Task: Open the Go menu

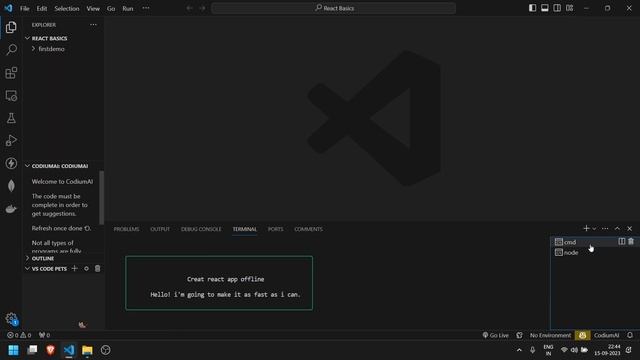Action: click(111, 8)
